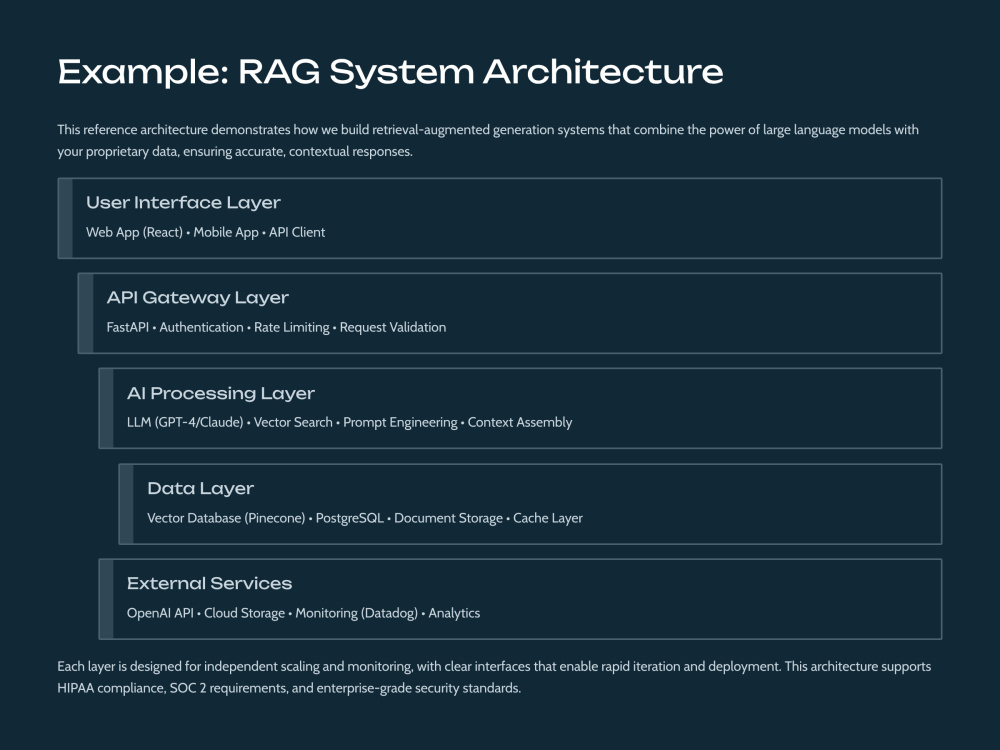Image resolution: width=1000 pixels, height=750 pixels.
Task: Select the External Services heading
Action: [209, 584]
